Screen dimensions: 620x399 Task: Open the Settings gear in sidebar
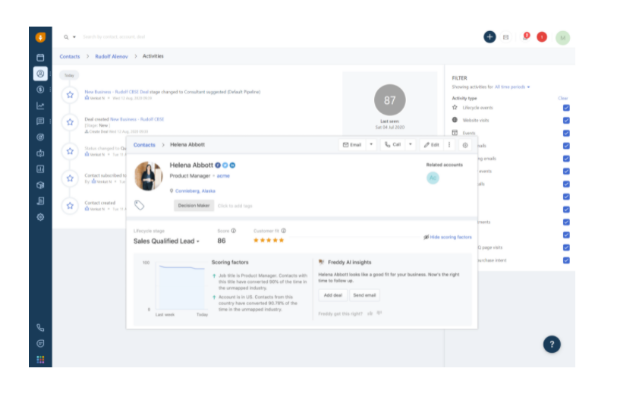coord(40,217)
